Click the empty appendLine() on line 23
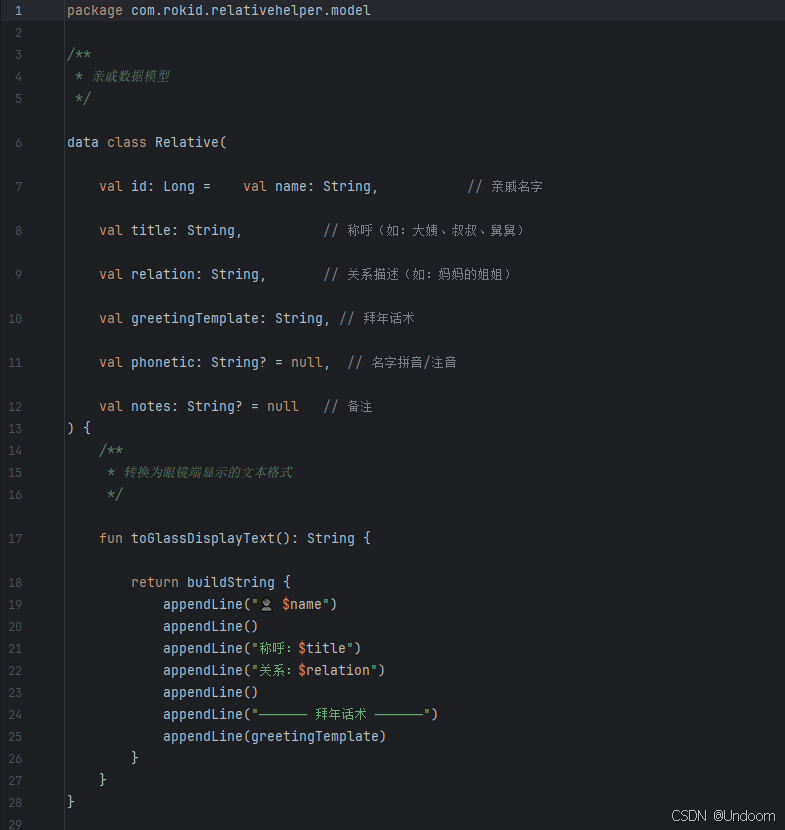The image size is (785, 830). pyautogui.click(x=210, y=692)
